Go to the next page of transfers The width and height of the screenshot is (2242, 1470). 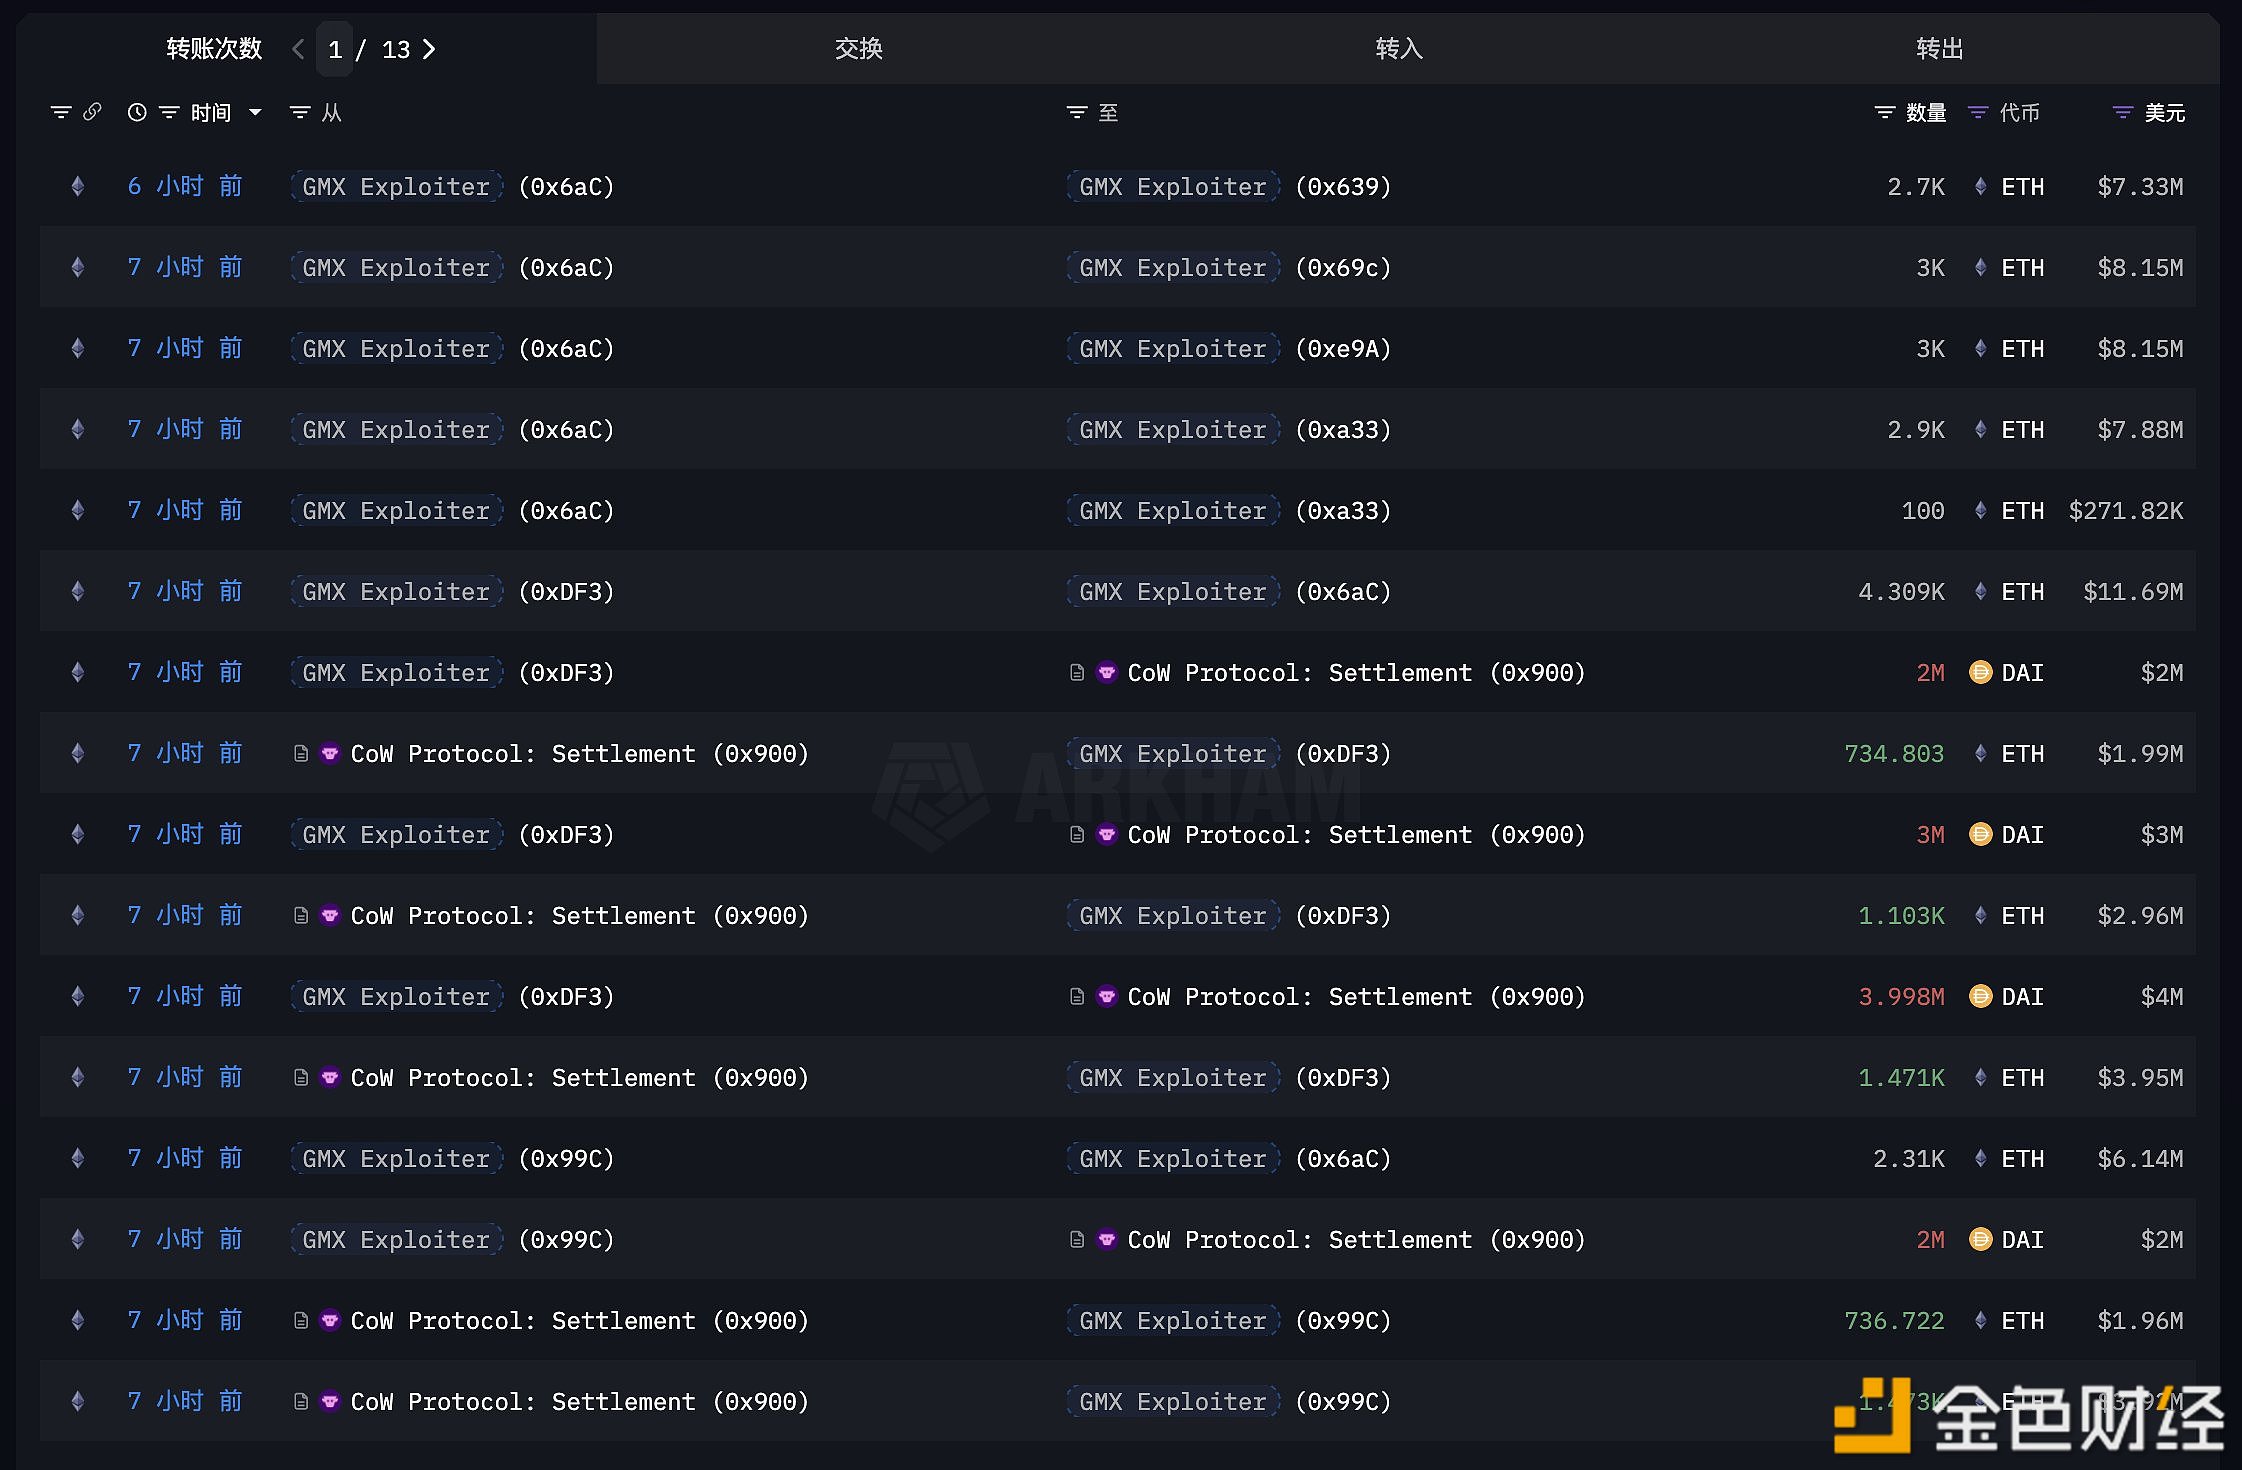pos(429,49)
